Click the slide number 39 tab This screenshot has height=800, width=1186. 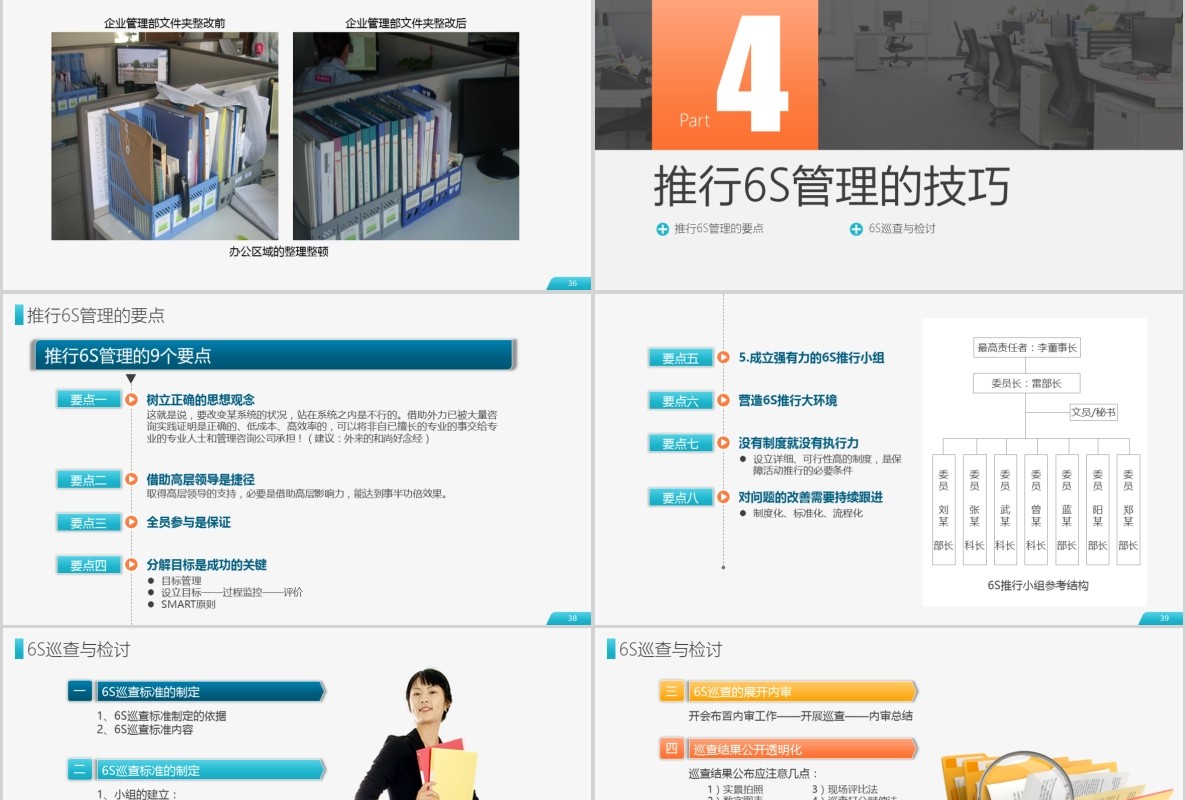(1161, 619)
